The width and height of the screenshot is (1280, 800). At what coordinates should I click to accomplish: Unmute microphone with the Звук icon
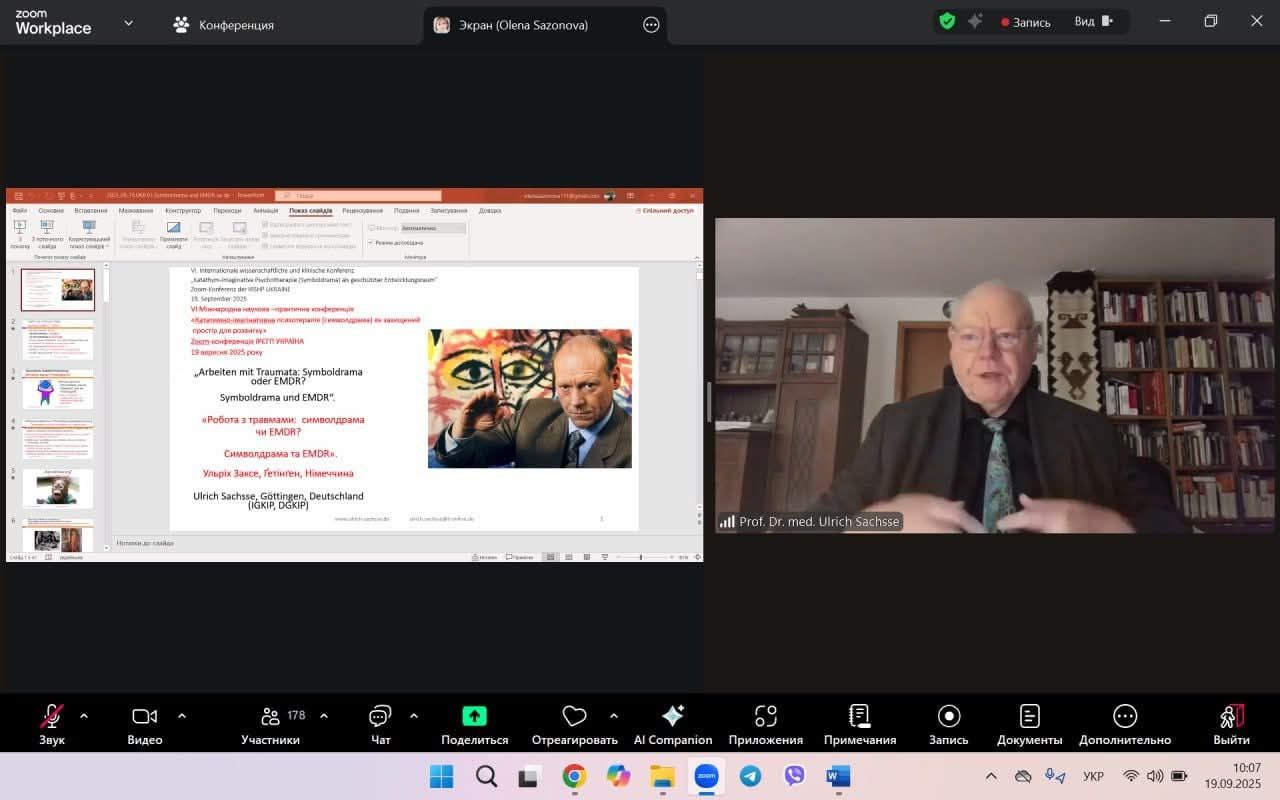click(51, 716)
